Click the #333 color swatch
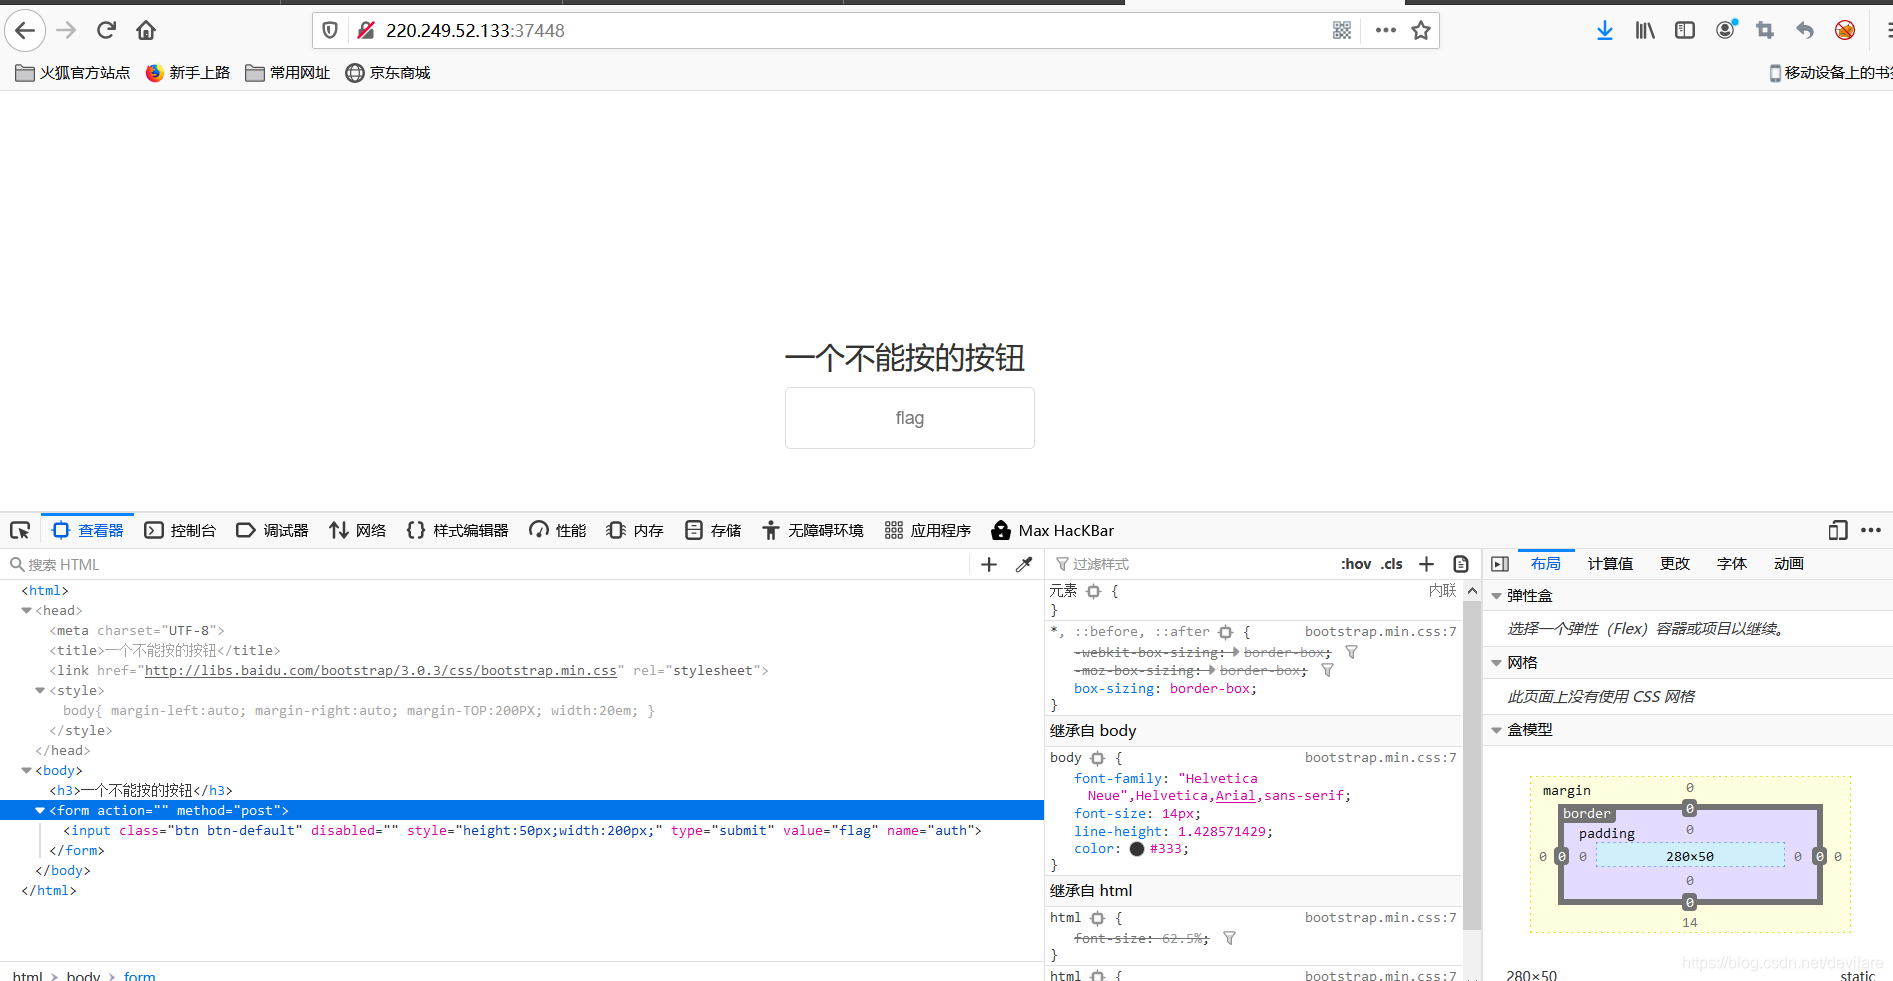Screen dimensions: 1893x981 [x=1137, y=848]
